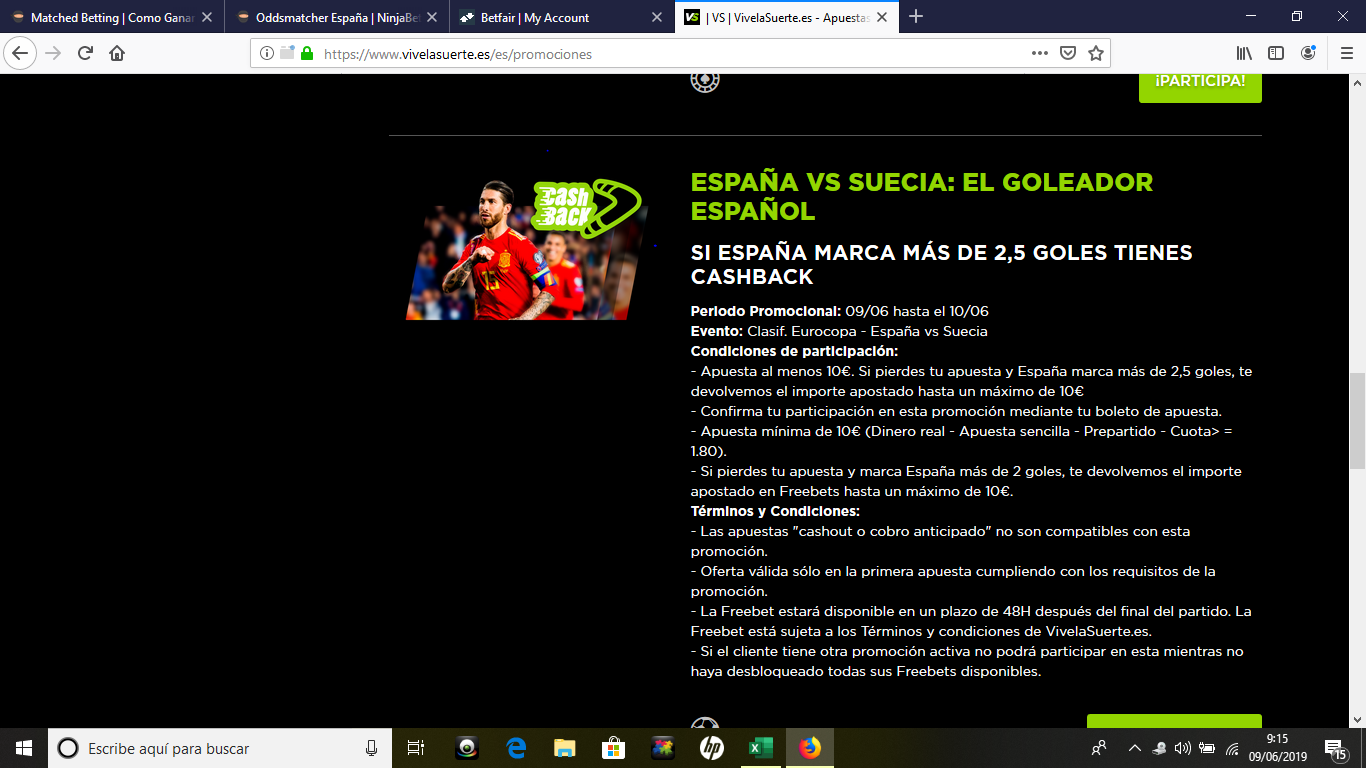
Task: Open the Firefox home page
Action: [117, 53]
